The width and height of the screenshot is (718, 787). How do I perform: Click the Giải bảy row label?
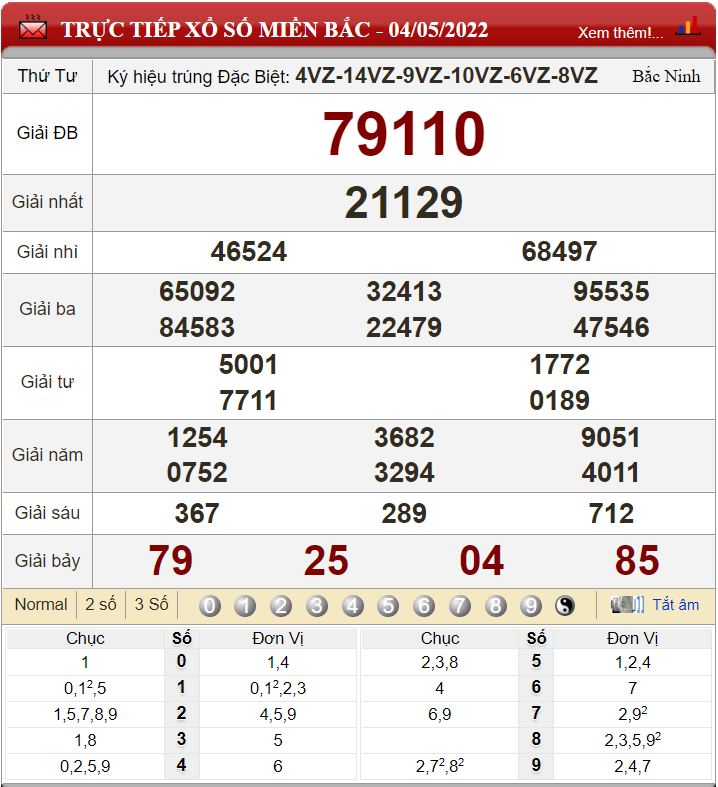pyautogui.click(x=47, y=561)
